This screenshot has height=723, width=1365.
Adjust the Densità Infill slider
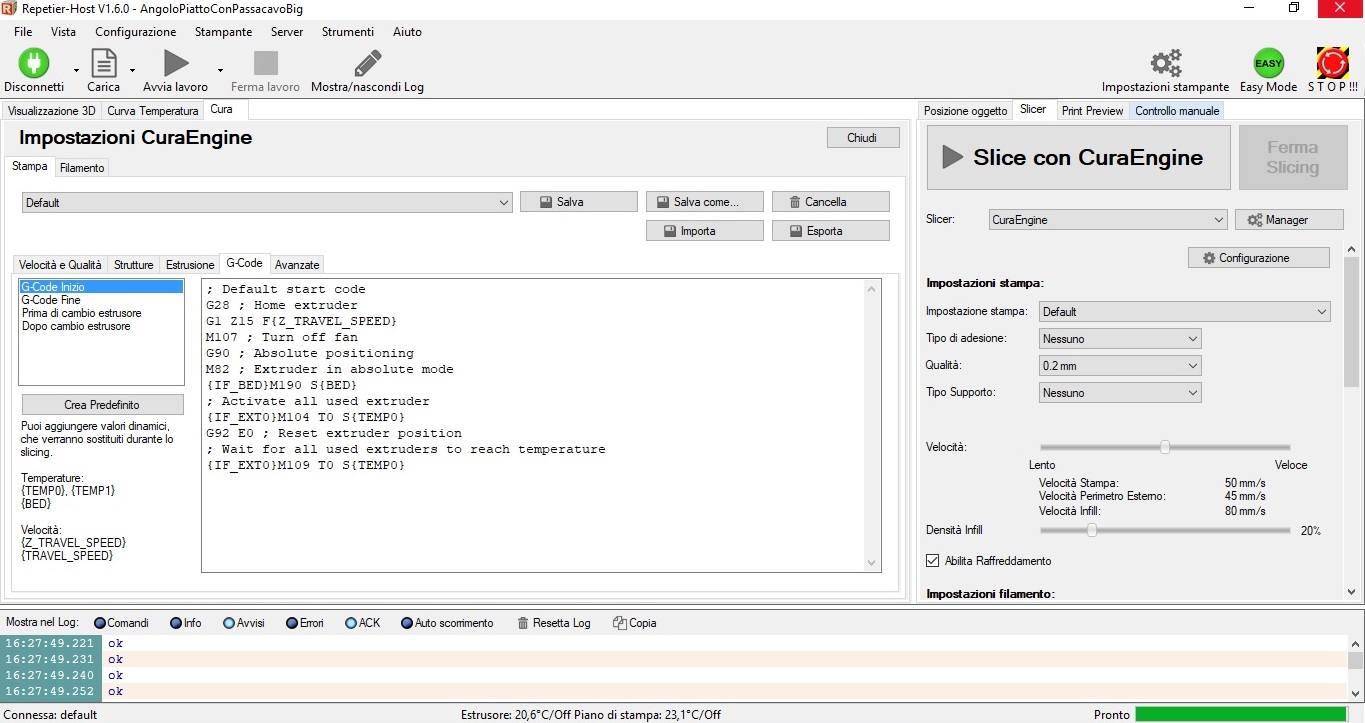coord(1092,531)
